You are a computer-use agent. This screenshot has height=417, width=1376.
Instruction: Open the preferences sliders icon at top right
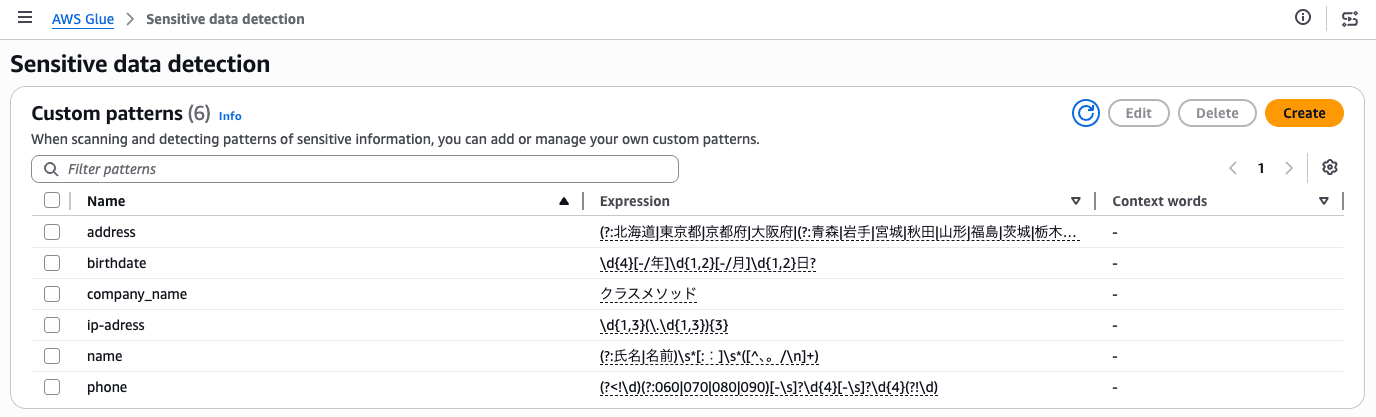pyautogui.click(x=1350, y=18)
